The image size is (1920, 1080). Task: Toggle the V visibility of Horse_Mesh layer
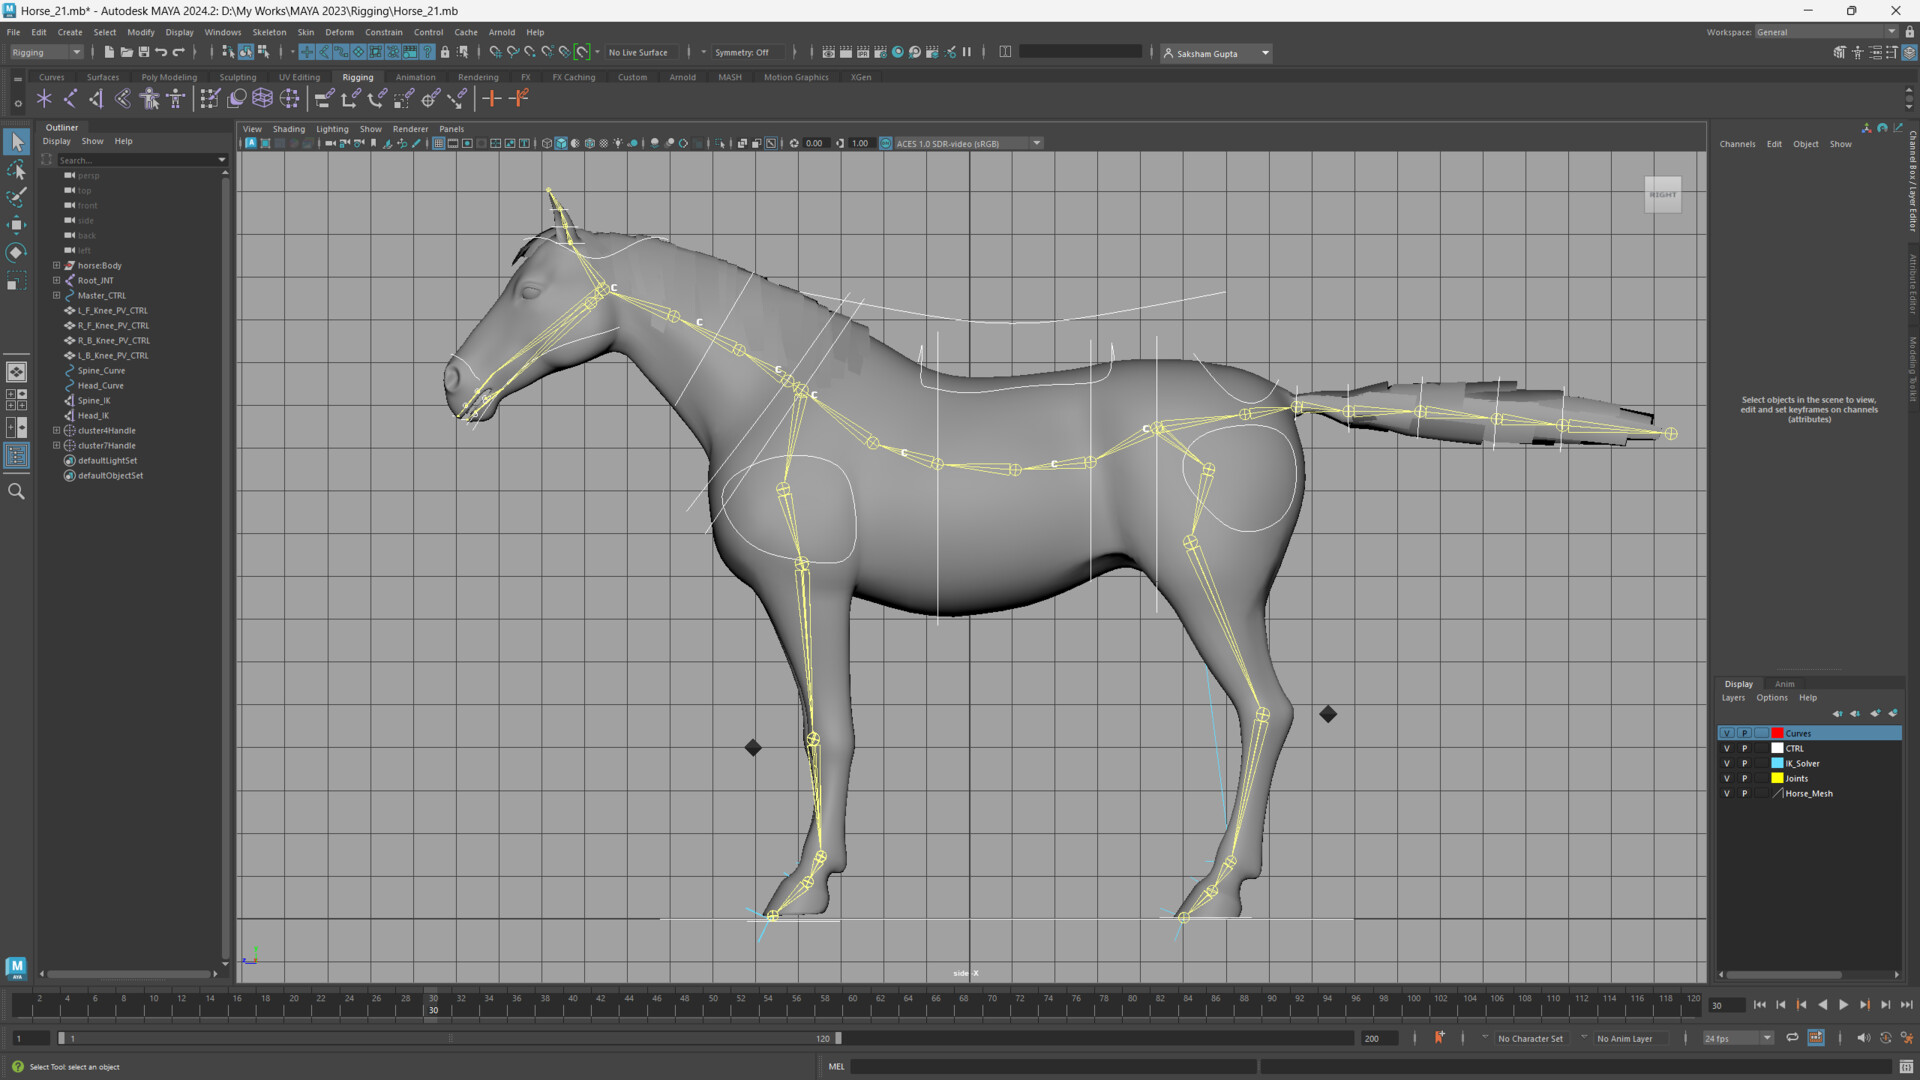pos(1727,793)
